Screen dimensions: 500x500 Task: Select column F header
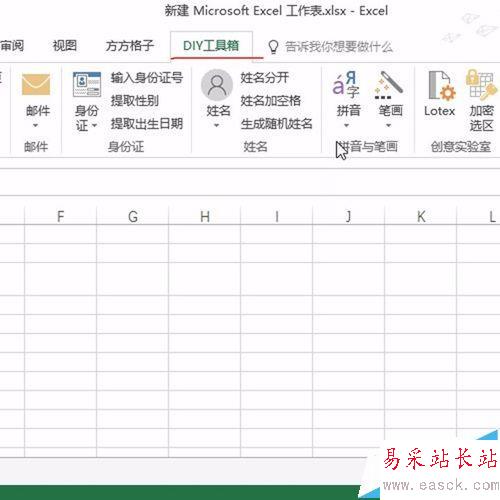60,216
